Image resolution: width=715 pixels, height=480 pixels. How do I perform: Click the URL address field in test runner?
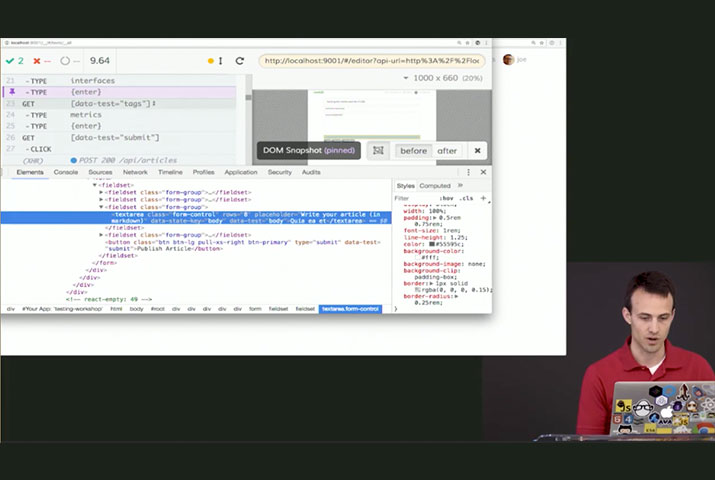click(372, 61)
